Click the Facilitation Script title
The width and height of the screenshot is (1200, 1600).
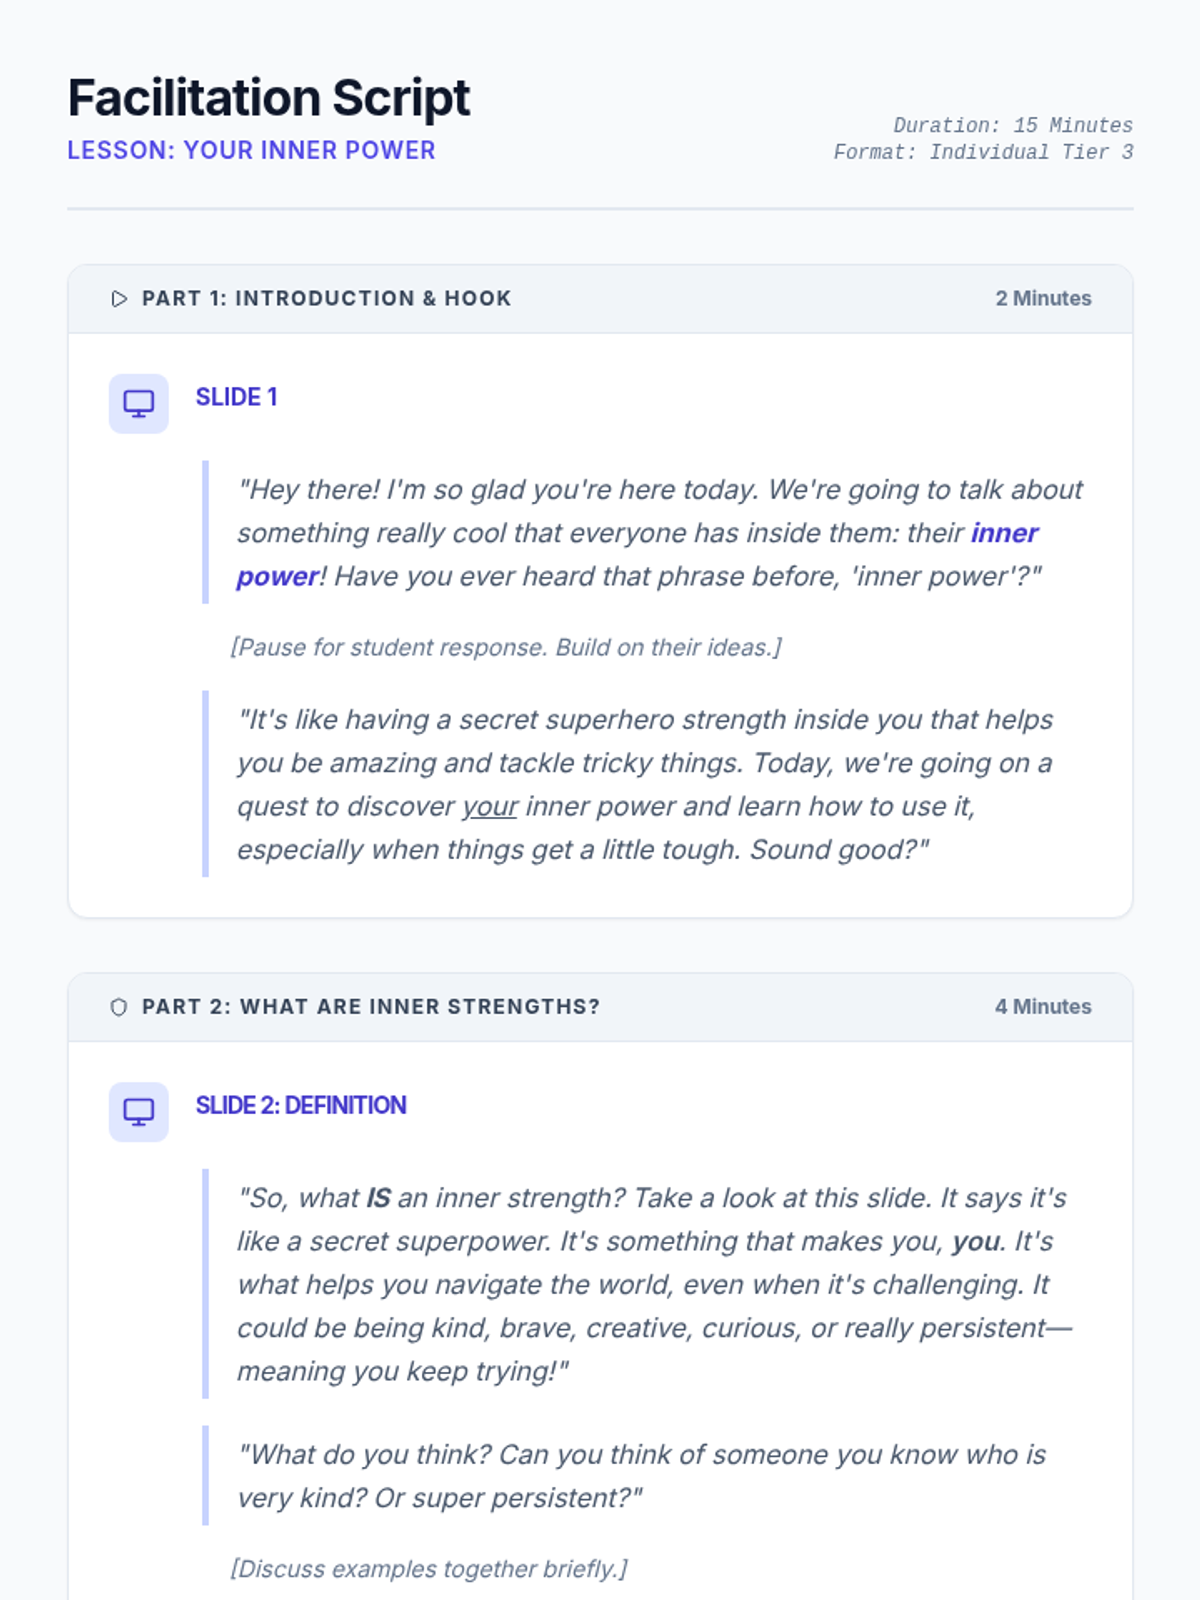[269, 98]
